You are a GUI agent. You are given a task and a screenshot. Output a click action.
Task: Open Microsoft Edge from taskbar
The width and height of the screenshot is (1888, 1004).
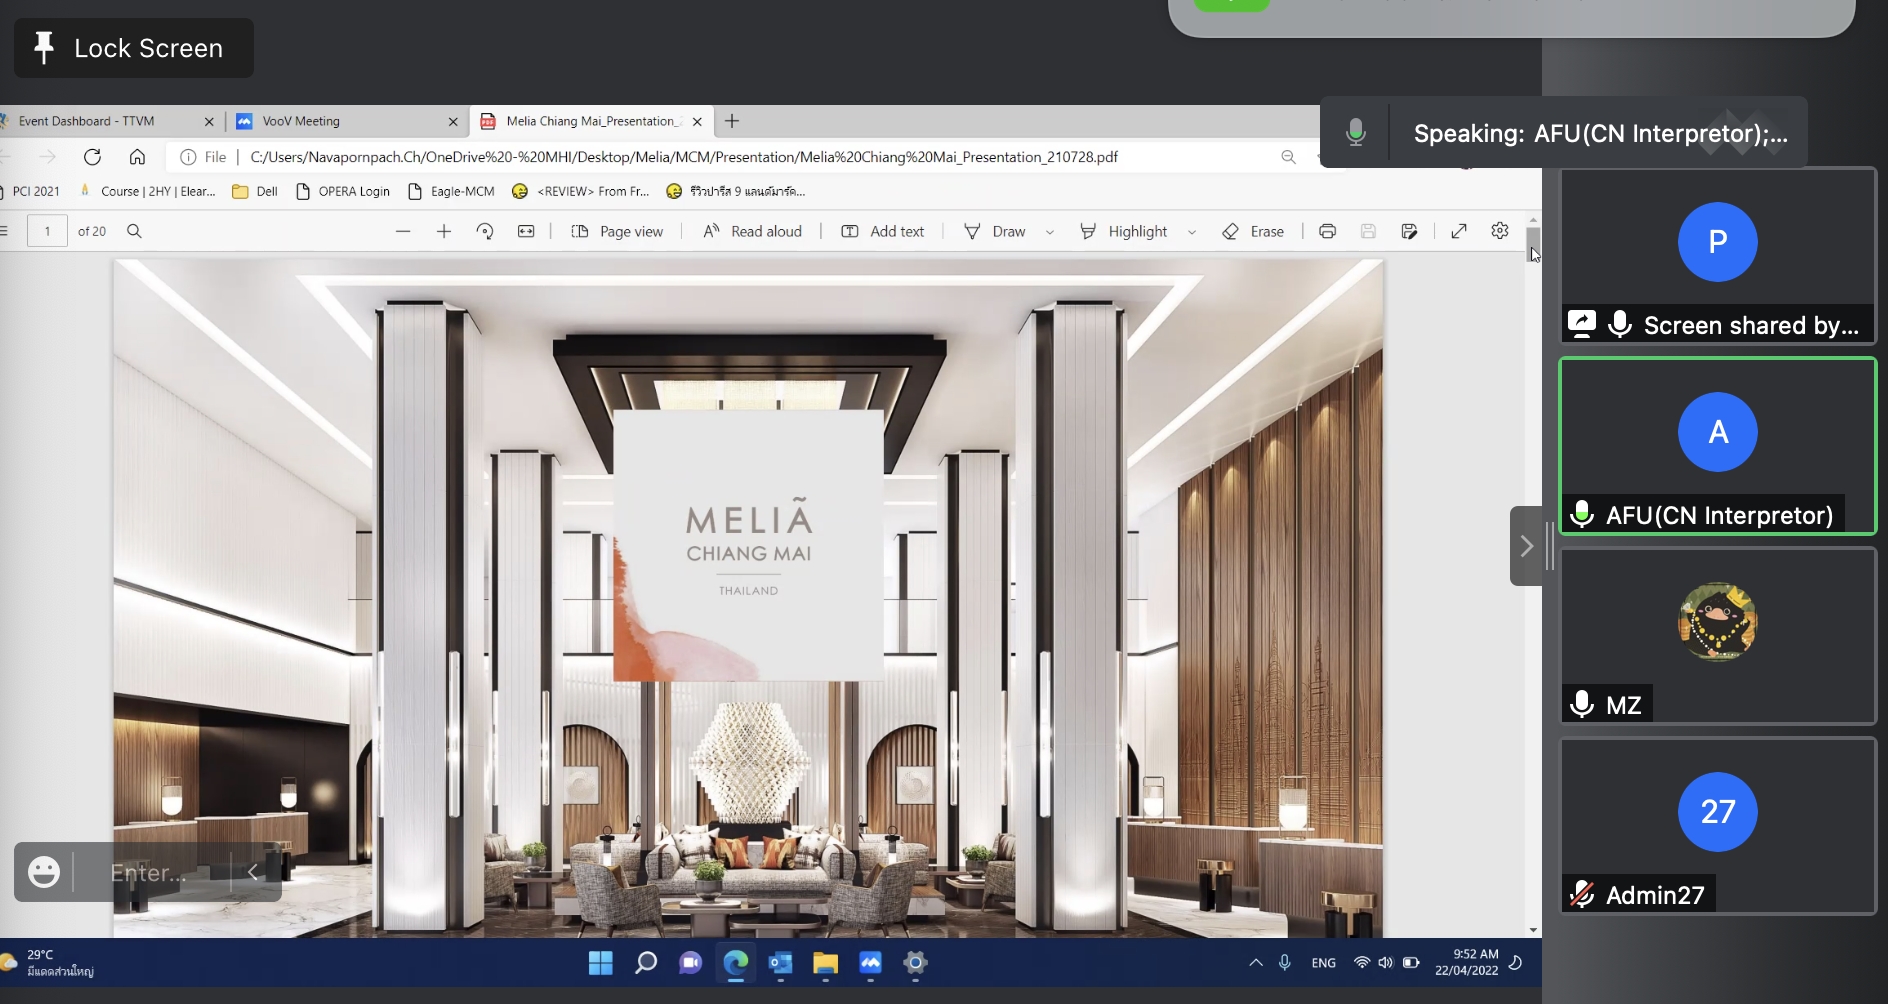click(x=736, y=963)
